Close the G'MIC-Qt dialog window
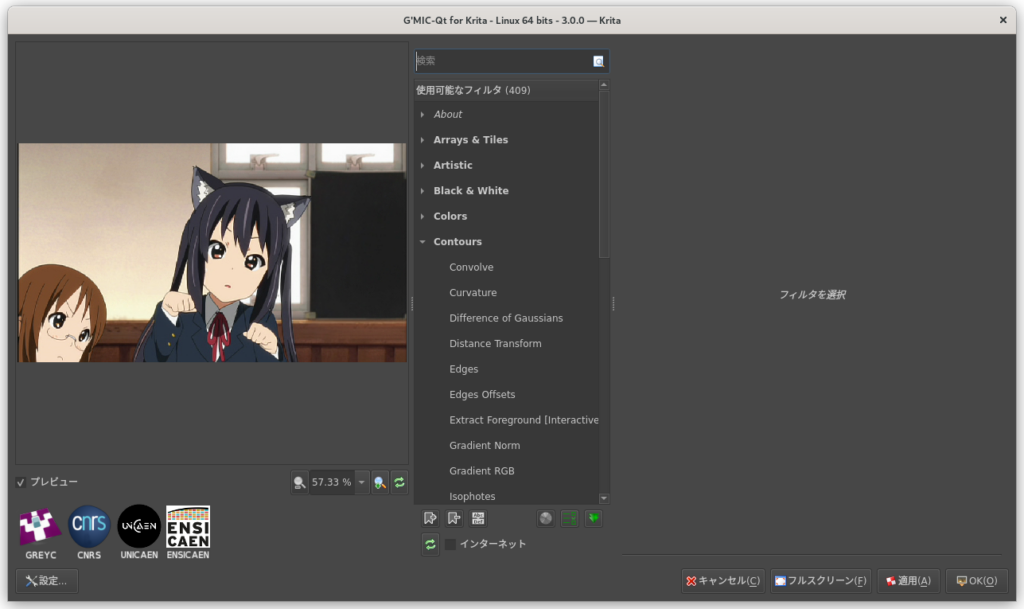The width and height of the screenshot is (1024, 609). [x=1003, y=20]
